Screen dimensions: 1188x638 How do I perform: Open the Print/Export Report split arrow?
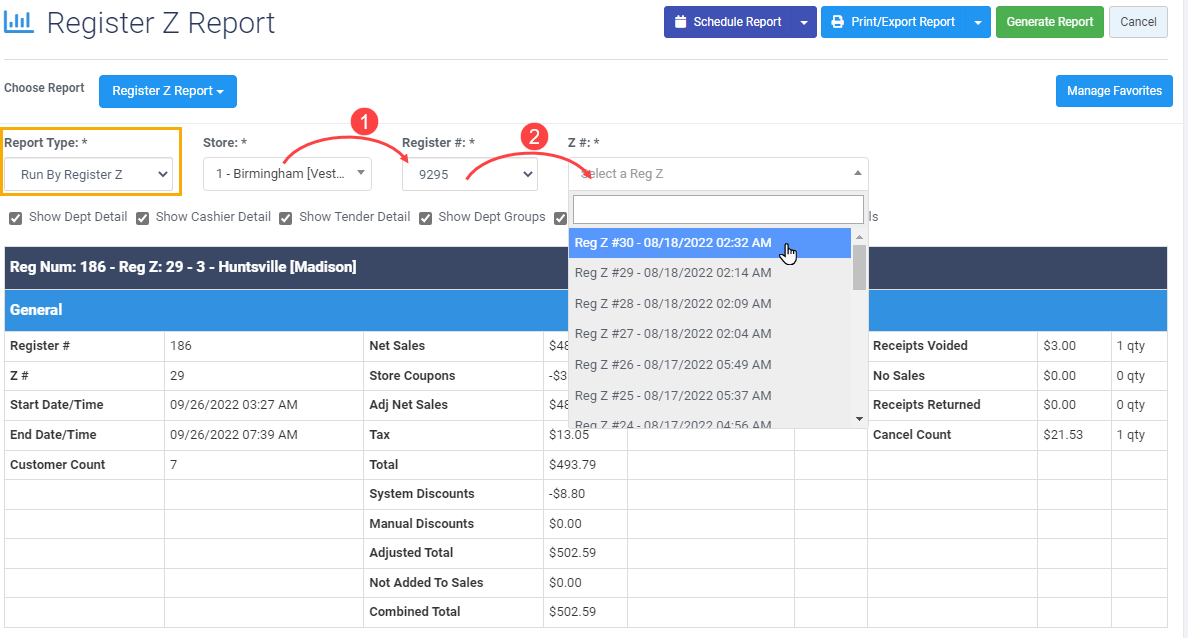[978, 22]
